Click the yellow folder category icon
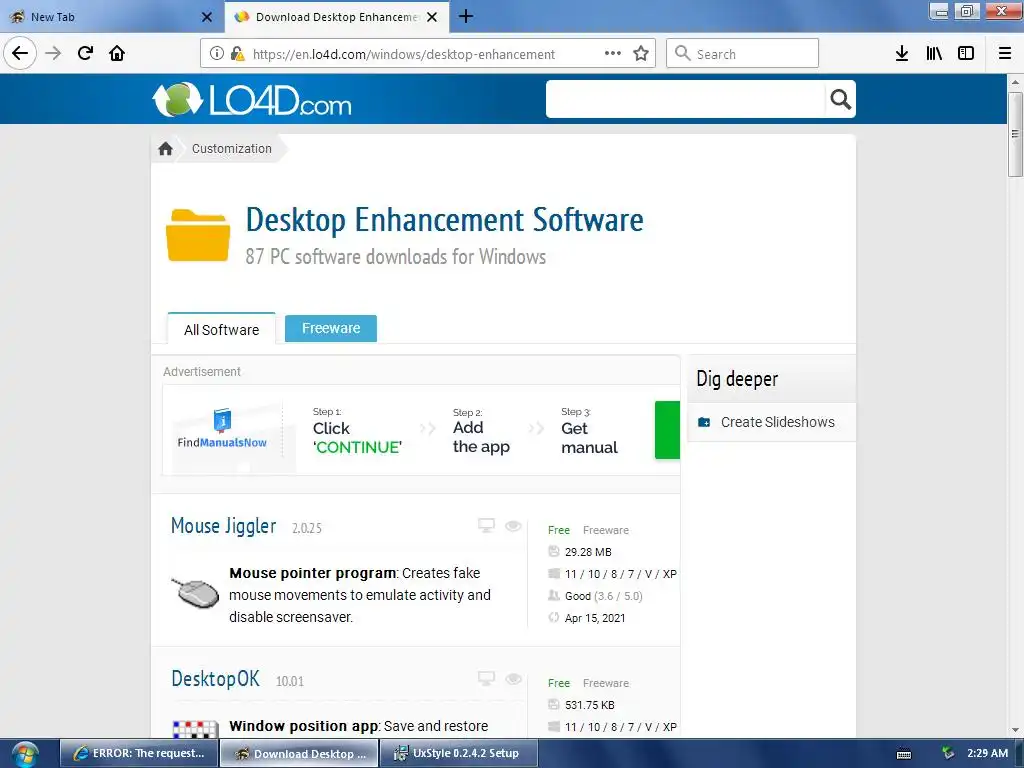Screen dimensions: 1024x768 point(198,235)
